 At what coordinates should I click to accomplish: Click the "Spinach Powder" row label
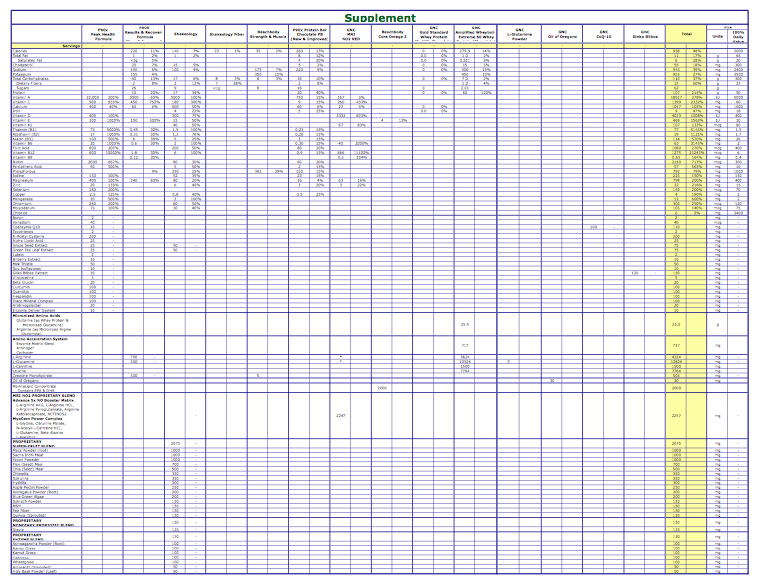(27, 501)
